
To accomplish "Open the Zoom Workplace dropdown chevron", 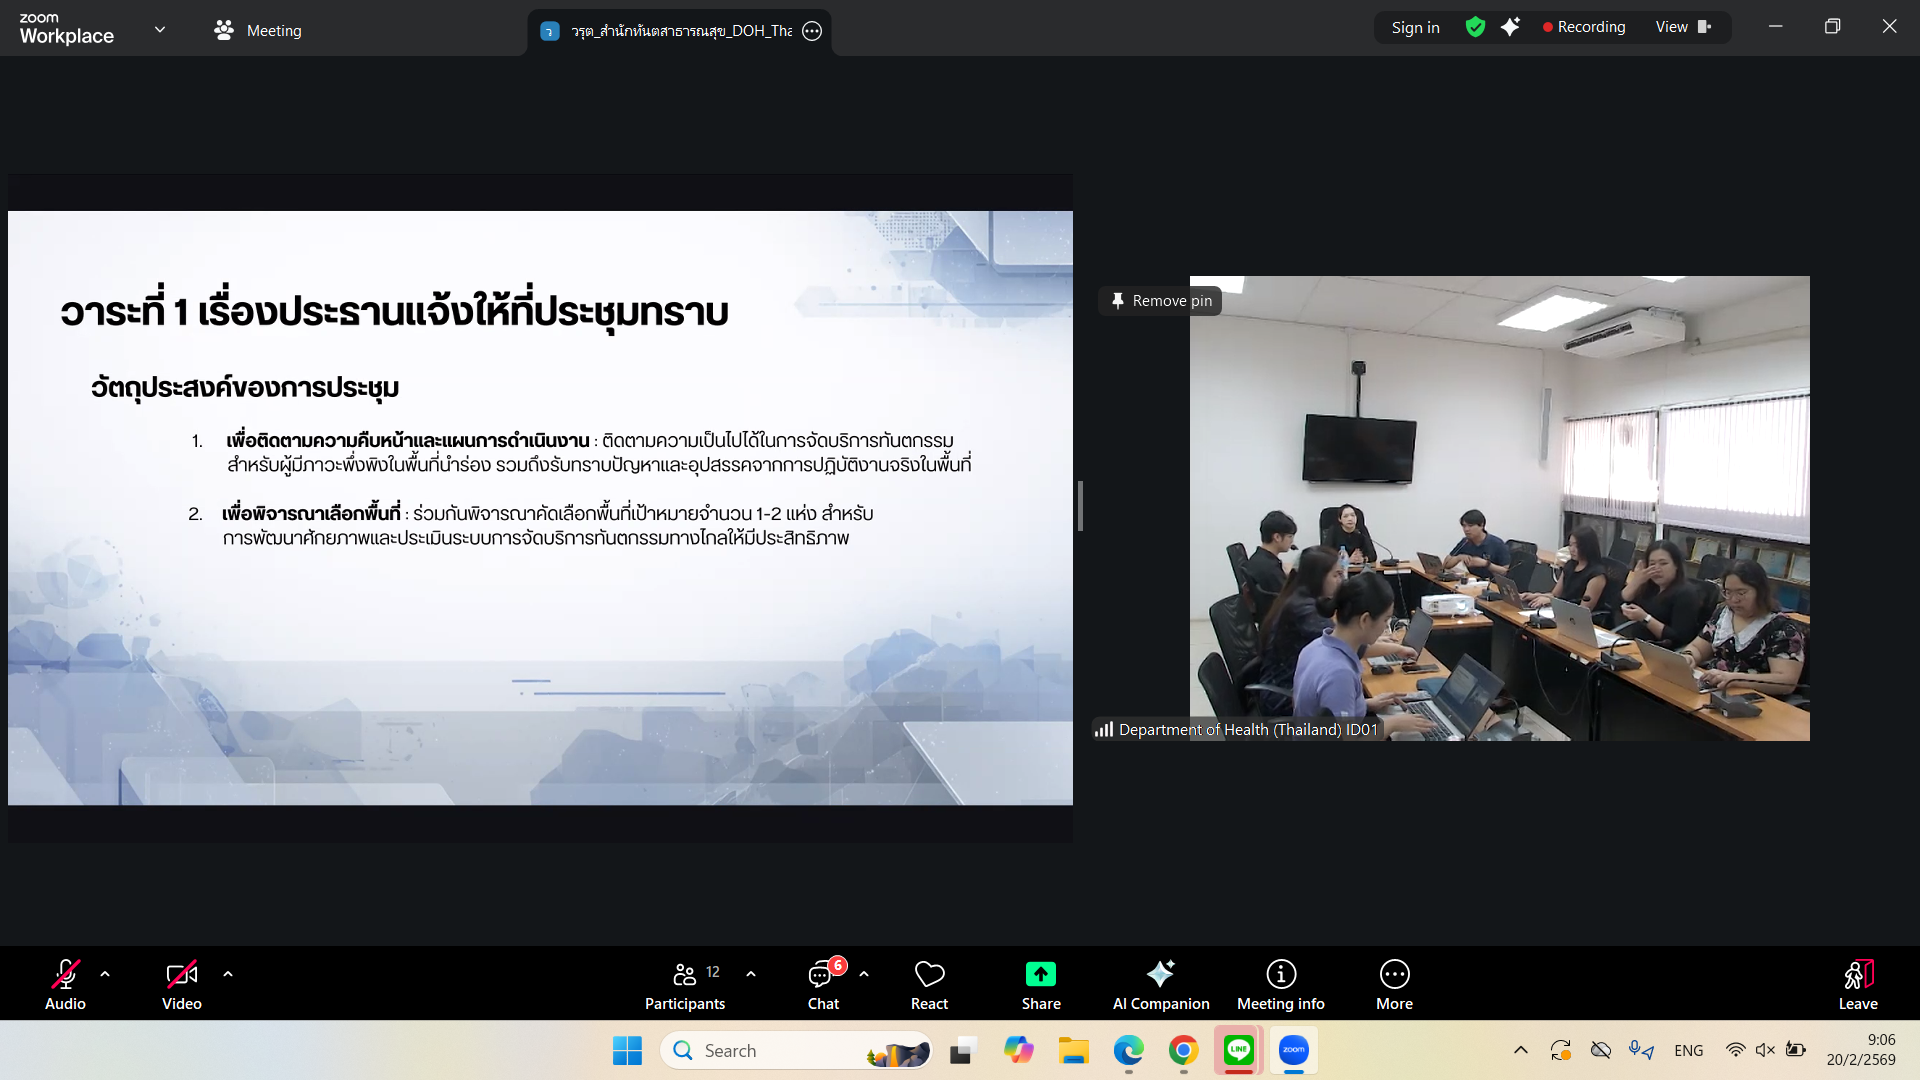I will 160,30.
